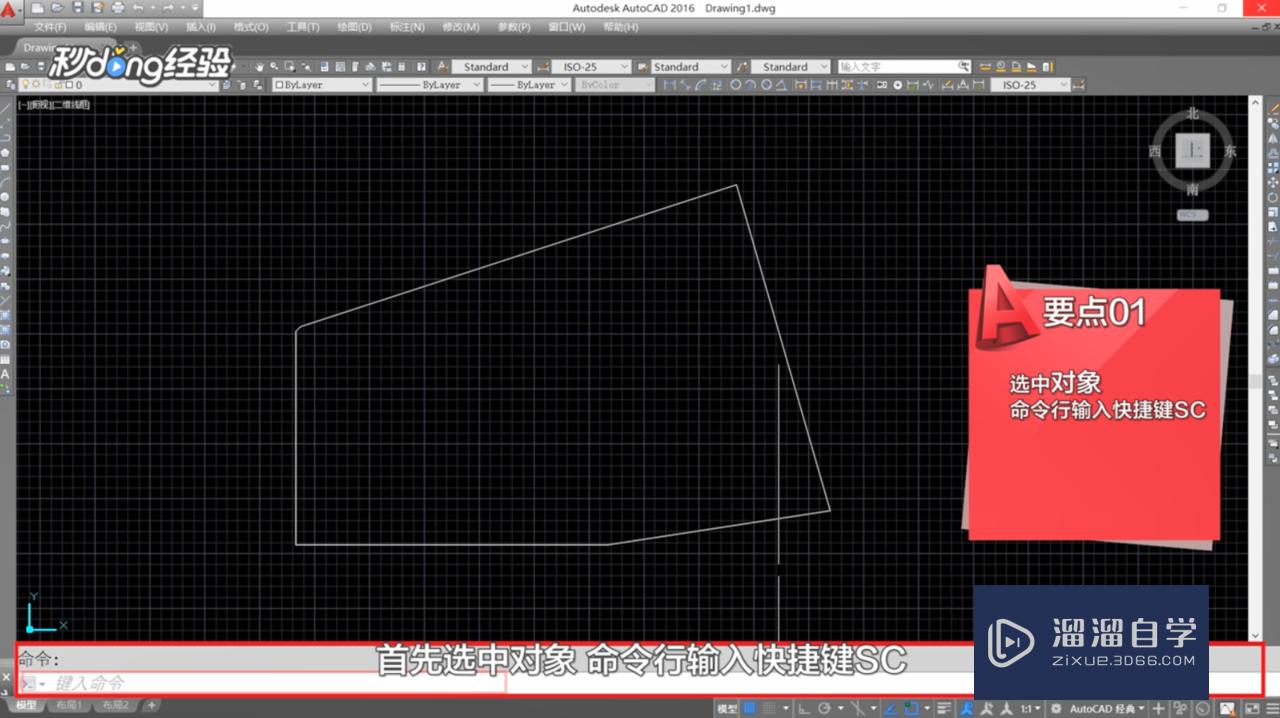Open the ISO-25 dimension style dropdown top row
Viewport: 1280px width, 718px height.
tap(591, 67)
